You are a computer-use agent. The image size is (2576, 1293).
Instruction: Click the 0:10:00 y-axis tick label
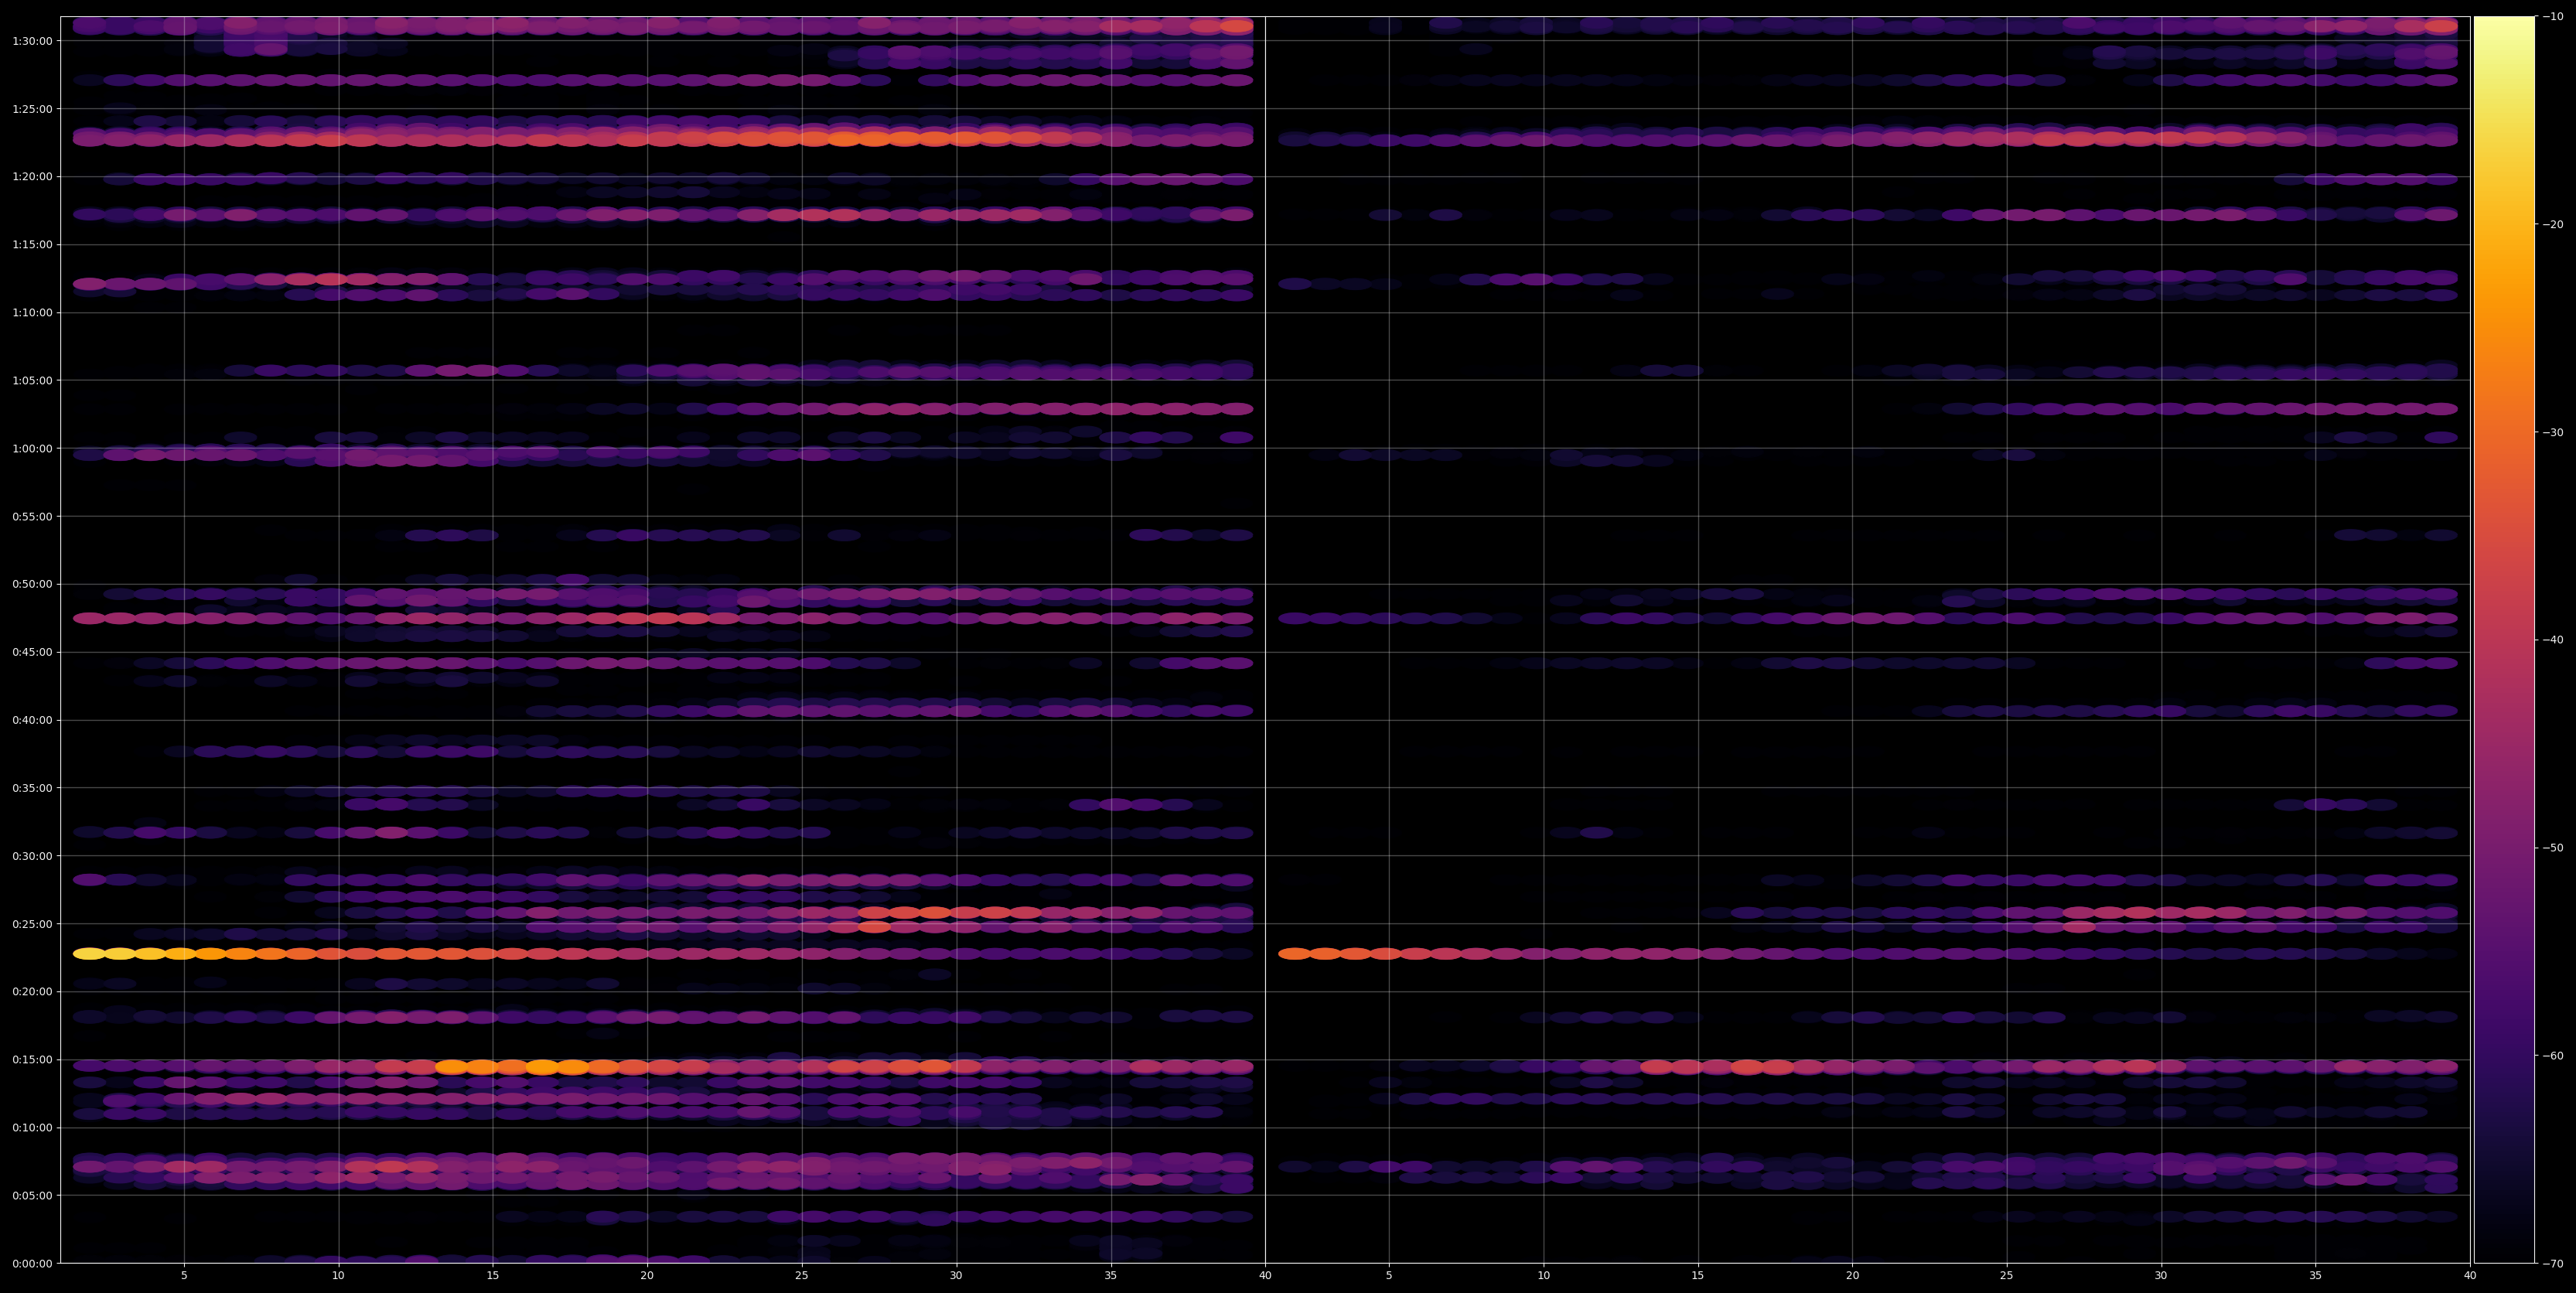(x=32, y=1128)
